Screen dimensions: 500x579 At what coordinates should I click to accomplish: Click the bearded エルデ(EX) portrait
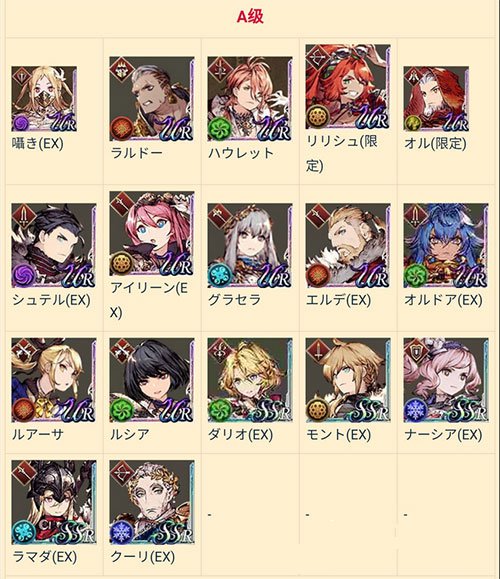pyautogui.click(x=348, y=246)
